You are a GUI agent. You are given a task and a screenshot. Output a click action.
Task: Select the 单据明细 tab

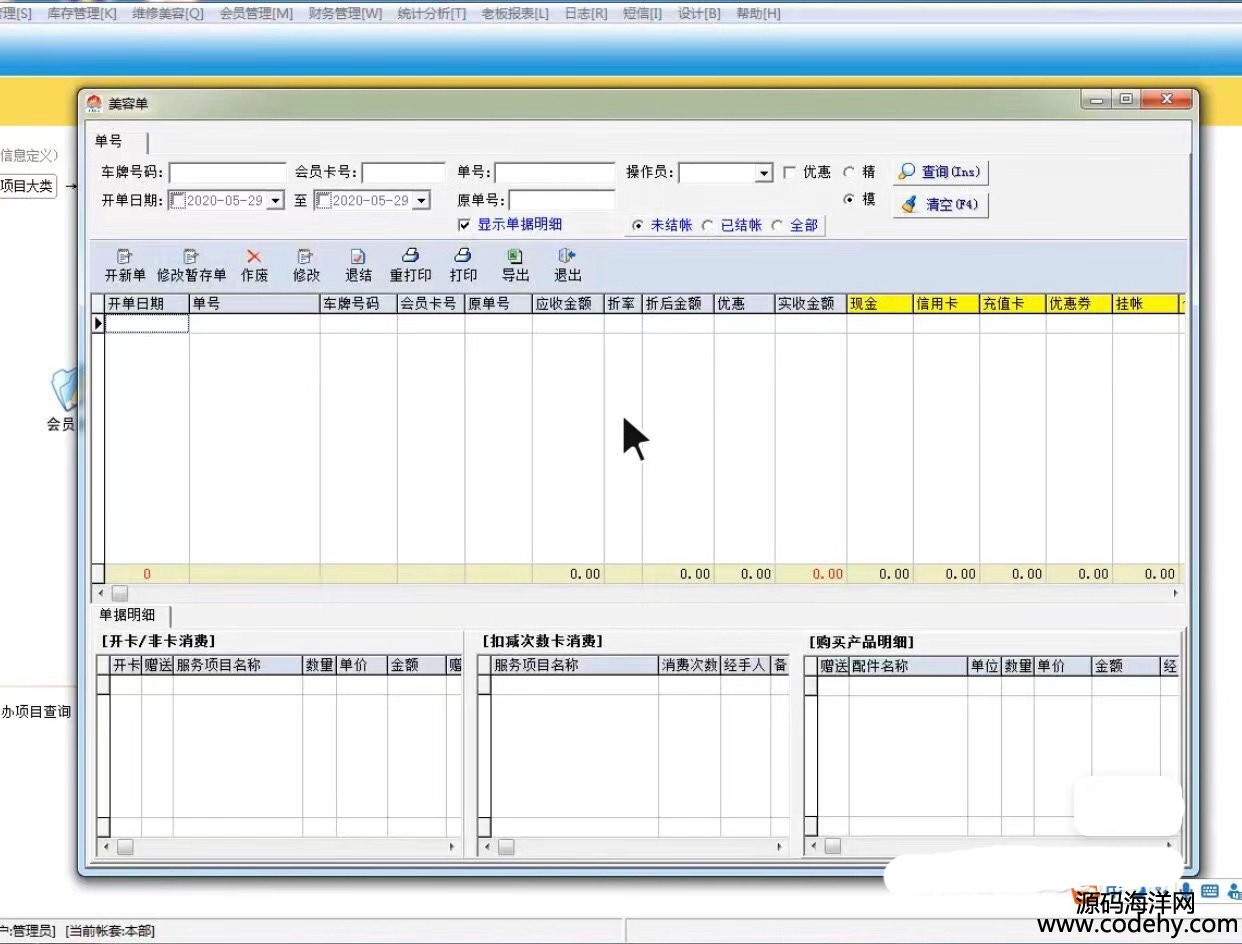127,614
